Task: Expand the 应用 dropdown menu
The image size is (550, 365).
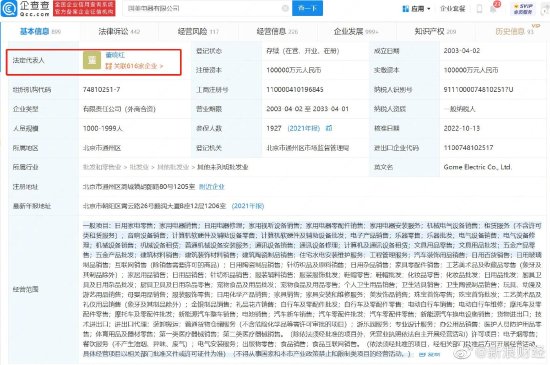Action: (x=429, y=9)
